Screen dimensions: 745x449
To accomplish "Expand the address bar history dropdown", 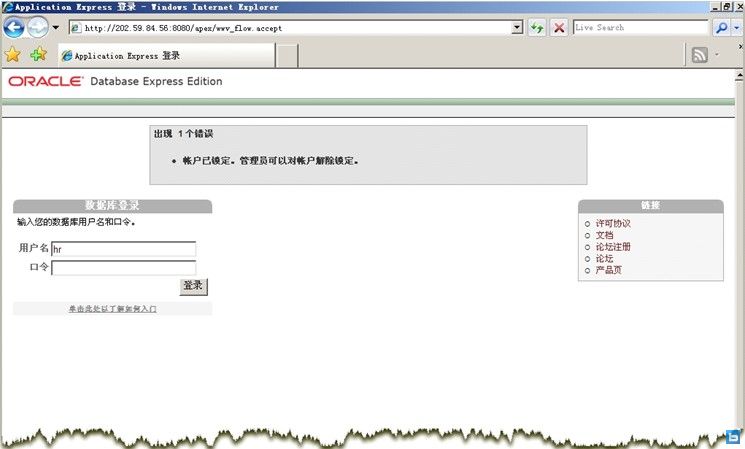I will point(517,28).
